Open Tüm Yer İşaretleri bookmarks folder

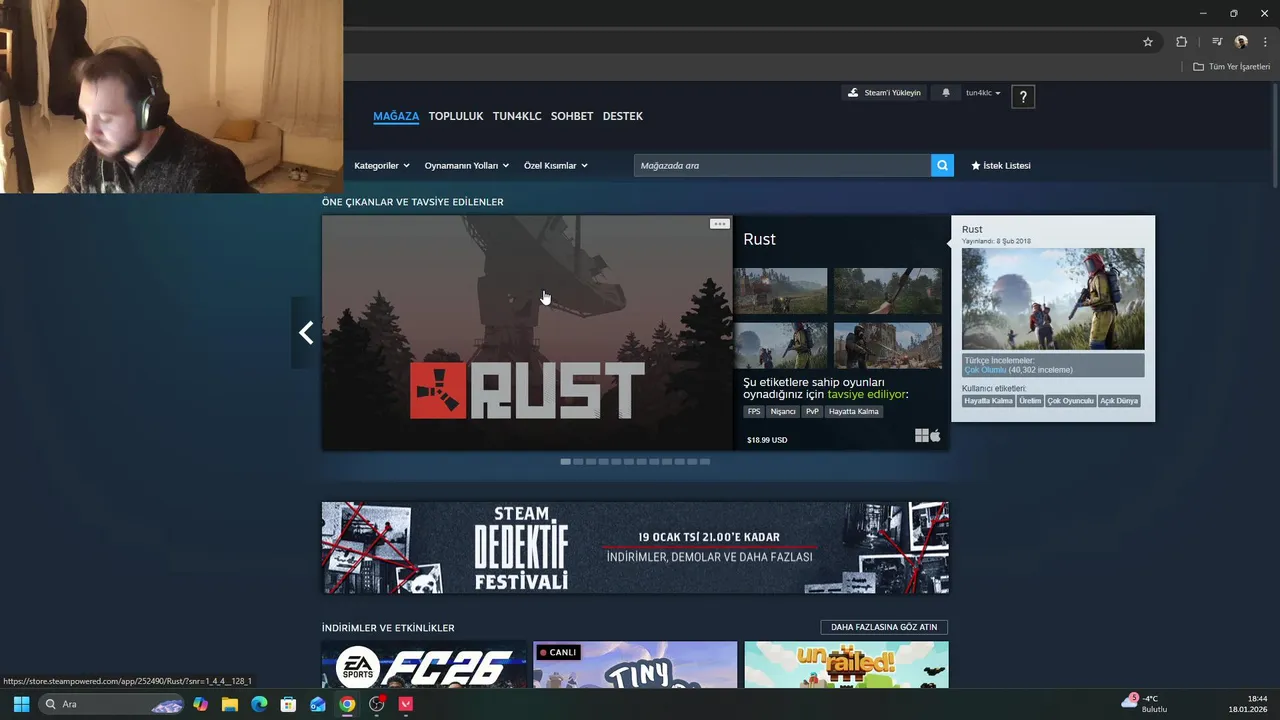click(1231, 67)
